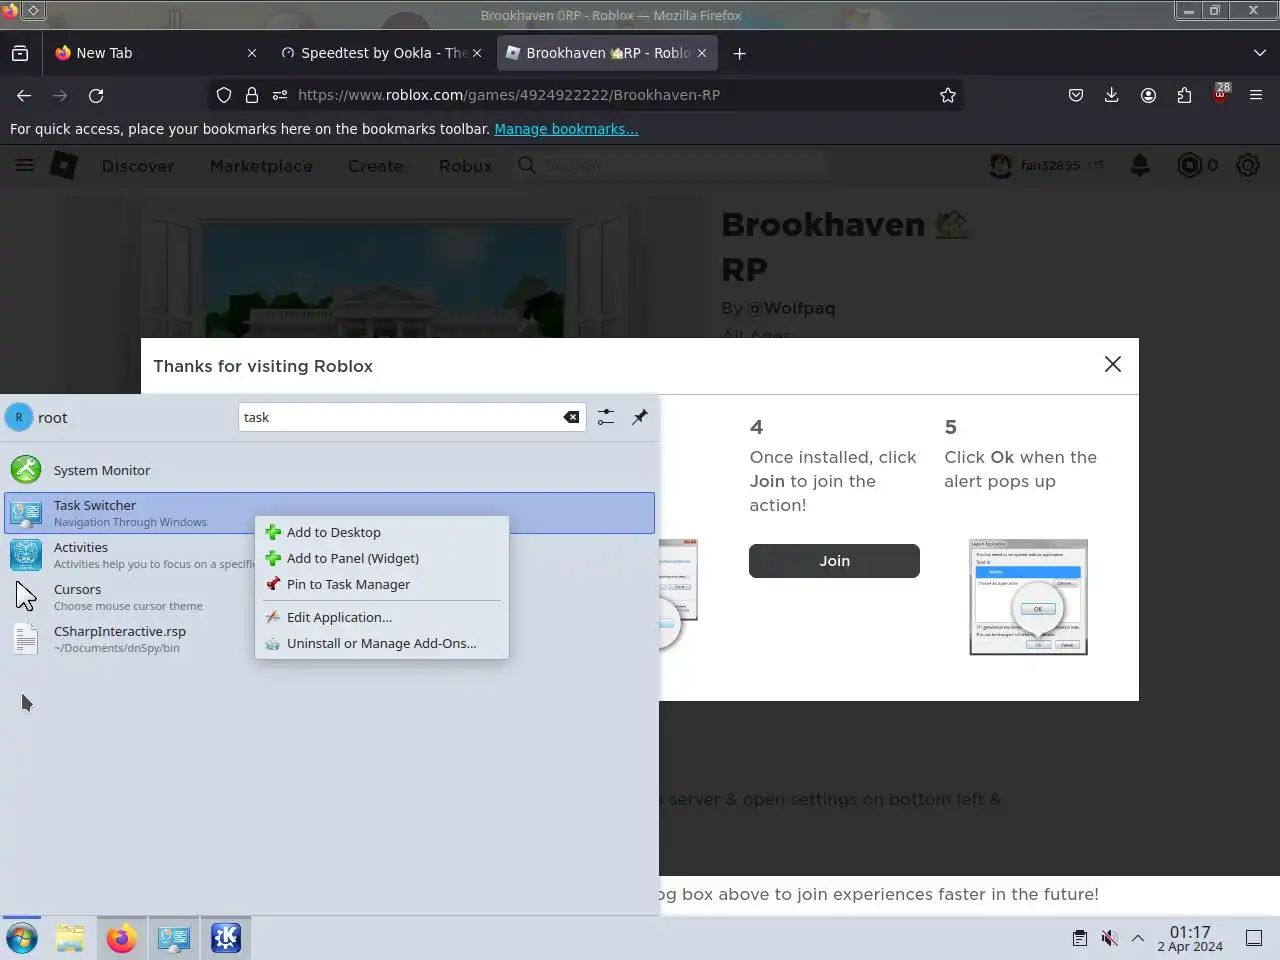Open clipboard tray icon
Screen dimensions: 1280x960
(1080, 938)
